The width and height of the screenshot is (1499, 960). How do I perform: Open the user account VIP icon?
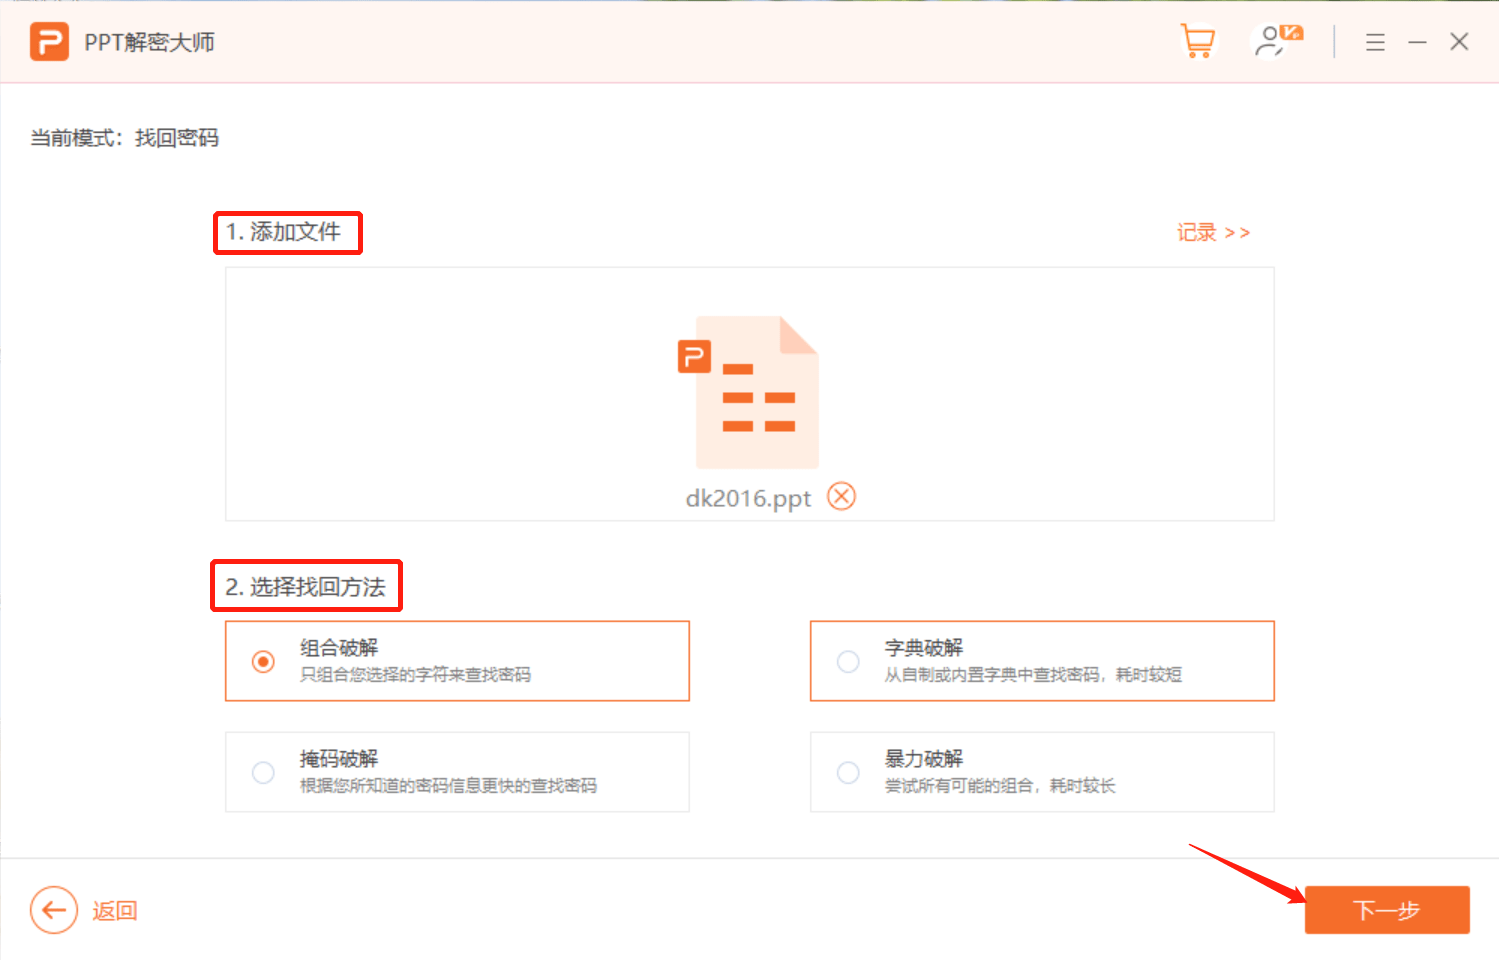click(x=1276, y=42)
